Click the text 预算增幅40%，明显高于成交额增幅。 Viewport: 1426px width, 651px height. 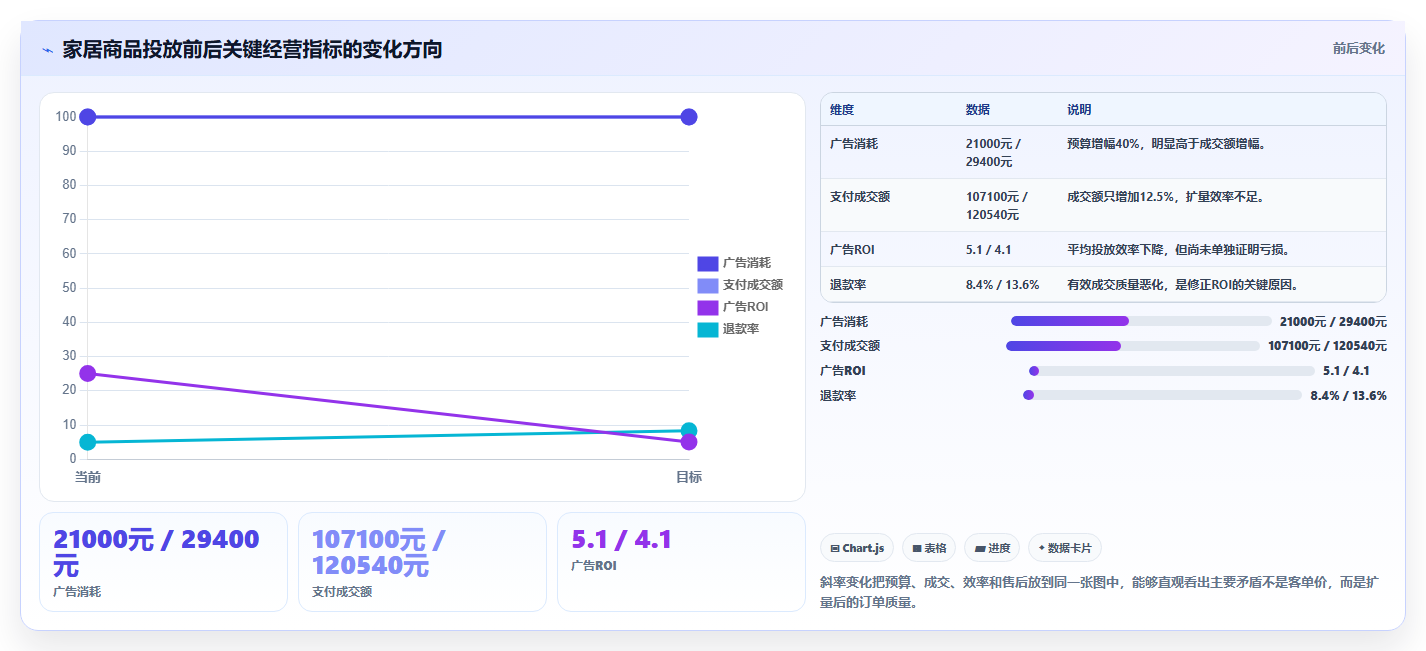1168,144
